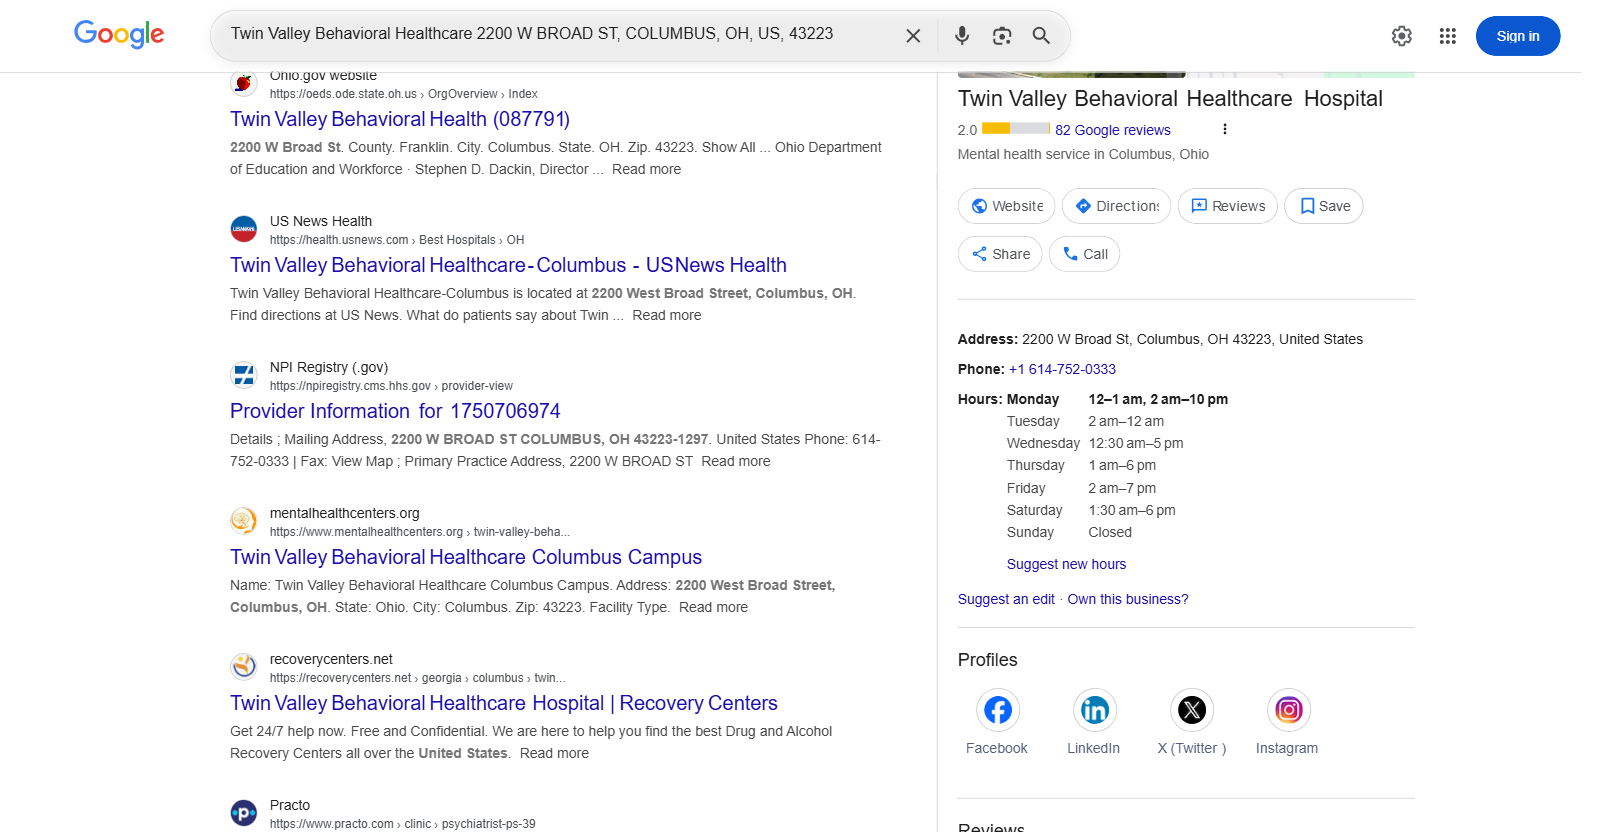Open Provider Information for 1750706974
This screenshot has width=1600, height=832.
pyautogui.click(x=395, y=411)
